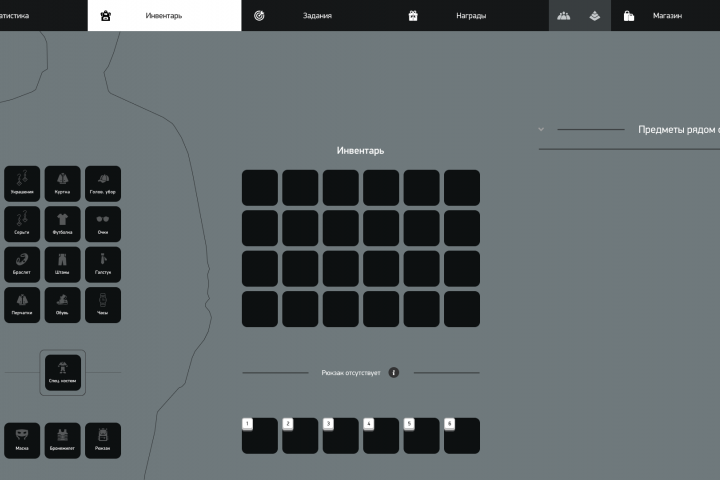Open the Перчатки gloves slot

tap(22, 305)
